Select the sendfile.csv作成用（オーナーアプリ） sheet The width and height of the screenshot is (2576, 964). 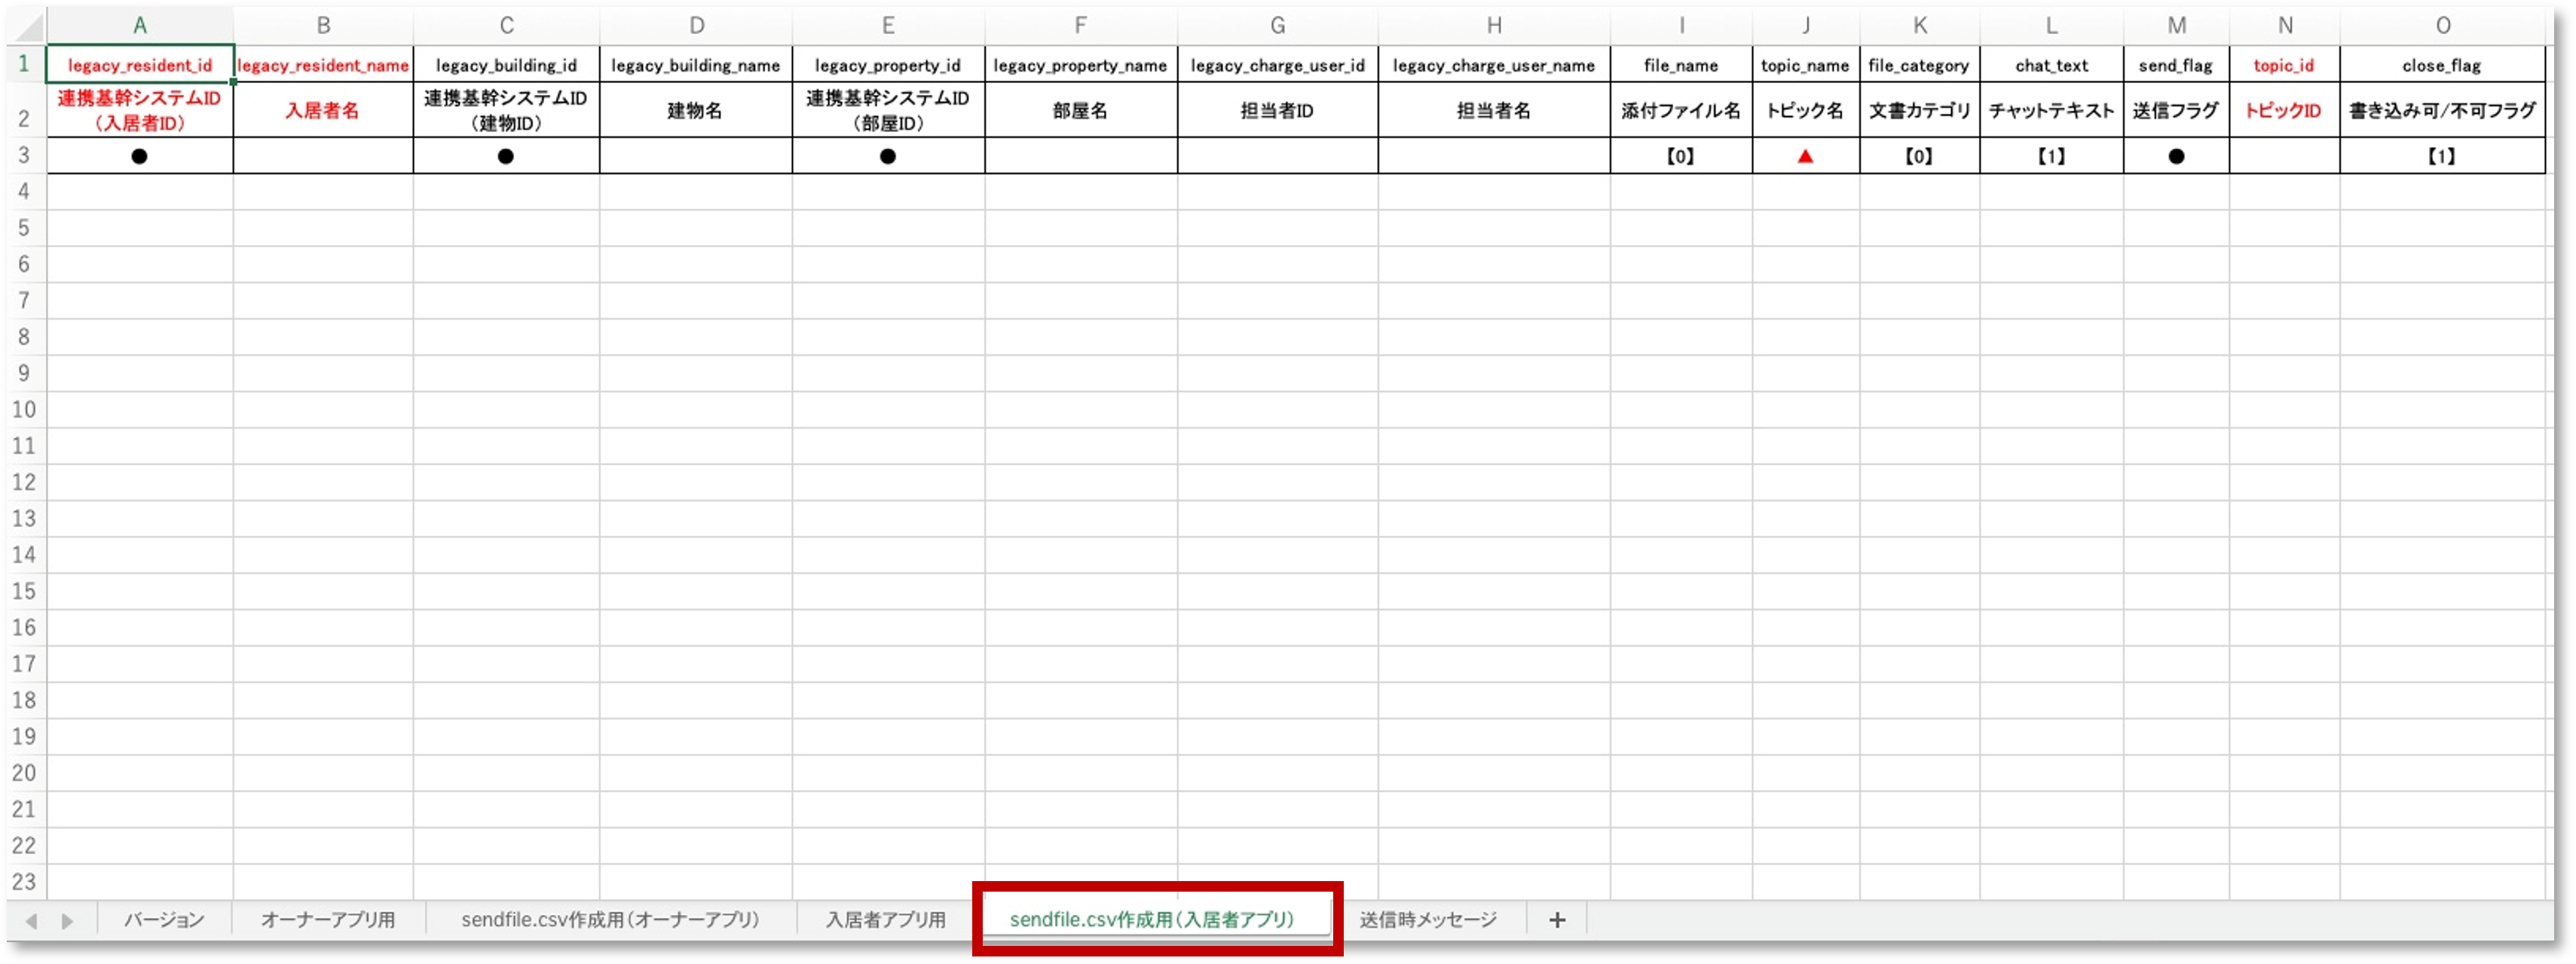coord(608,919)
